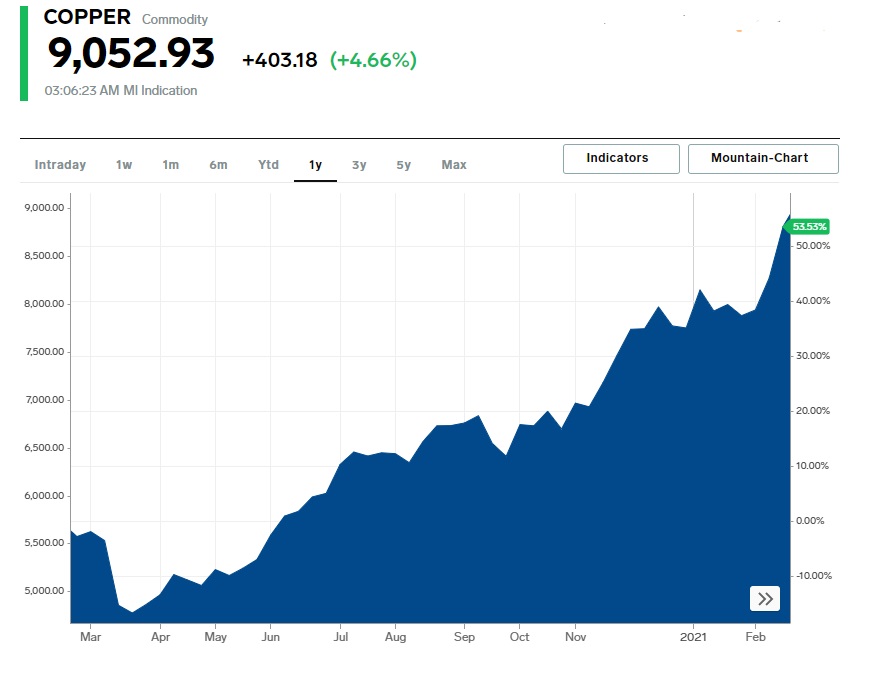Viewport: 879px width, 673px height.
Task: Switch to the Intraday range tab
Action: pyautogui.click(x=60, y=165)
